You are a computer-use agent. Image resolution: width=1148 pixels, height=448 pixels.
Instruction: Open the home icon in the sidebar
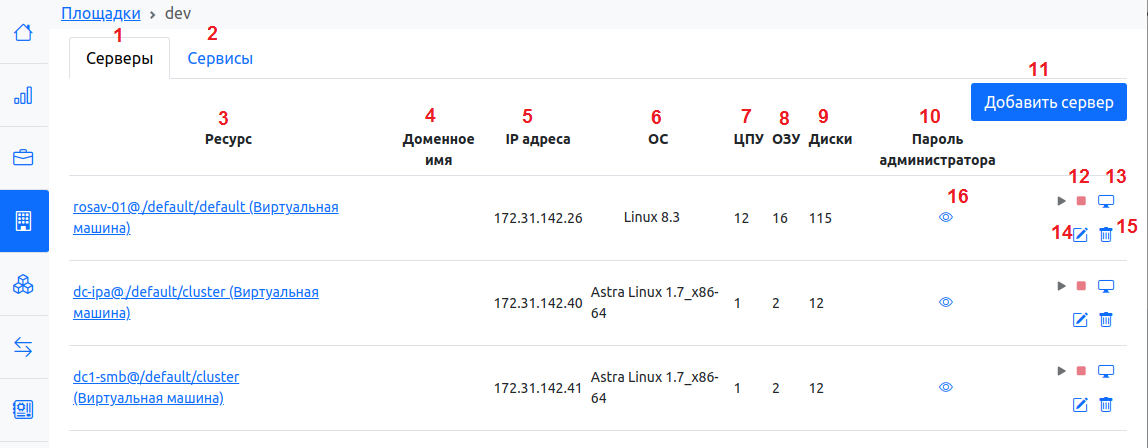coord(24,32)
